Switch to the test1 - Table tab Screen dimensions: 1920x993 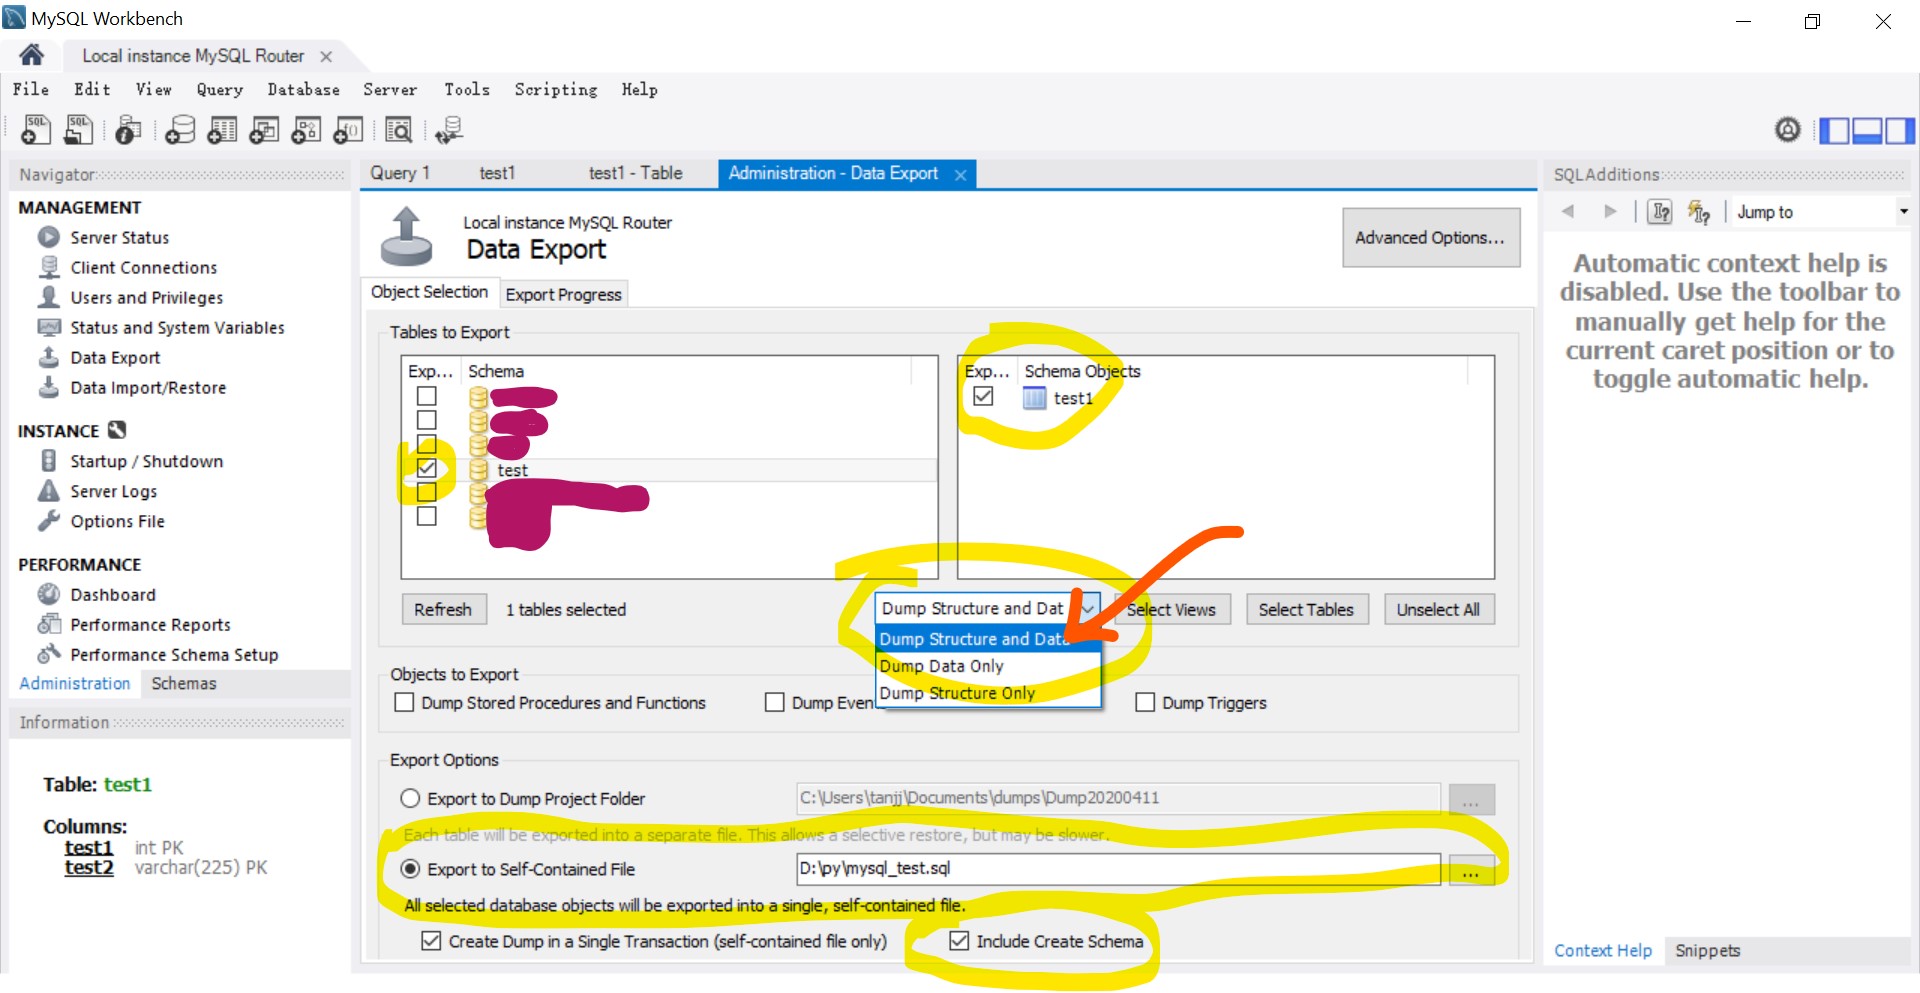coord(636,173)
